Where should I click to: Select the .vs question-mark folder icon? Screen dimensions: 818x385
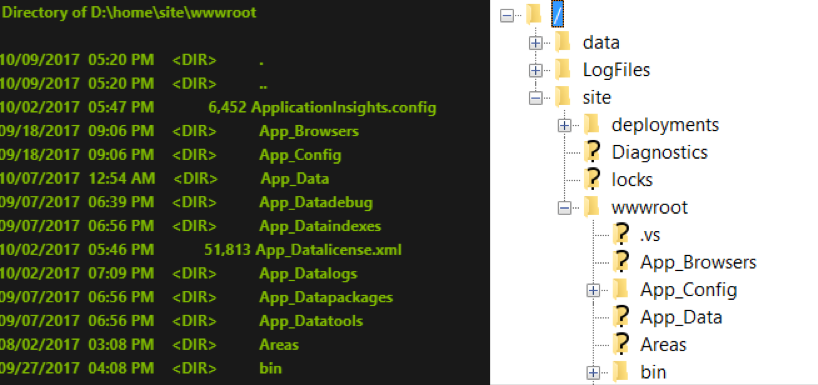pyautogui.click(x=621, y=234)
